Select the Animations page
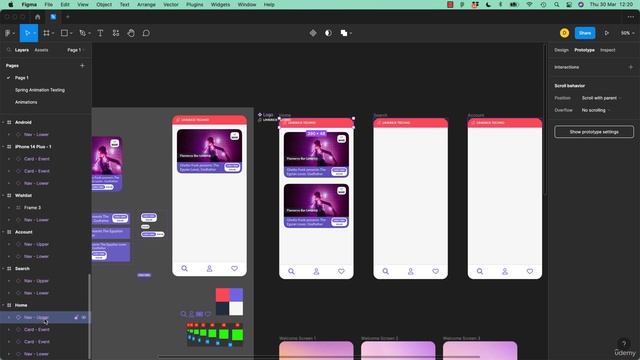 pos(26,102)
